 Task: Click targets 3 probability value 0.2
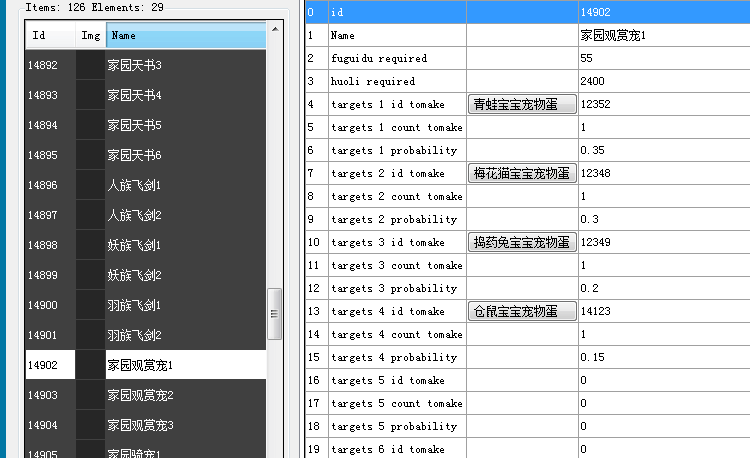pos(664,288)
